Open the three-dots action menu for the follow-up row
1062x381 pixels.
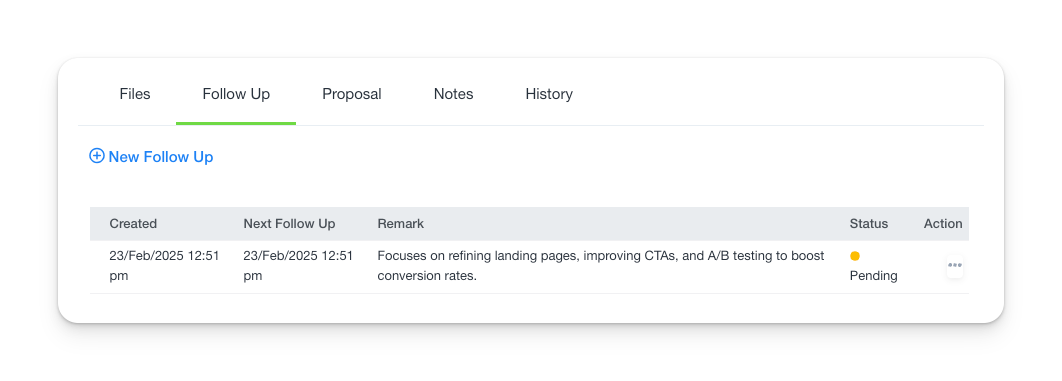pyautogui.click(x=955, y=265)
